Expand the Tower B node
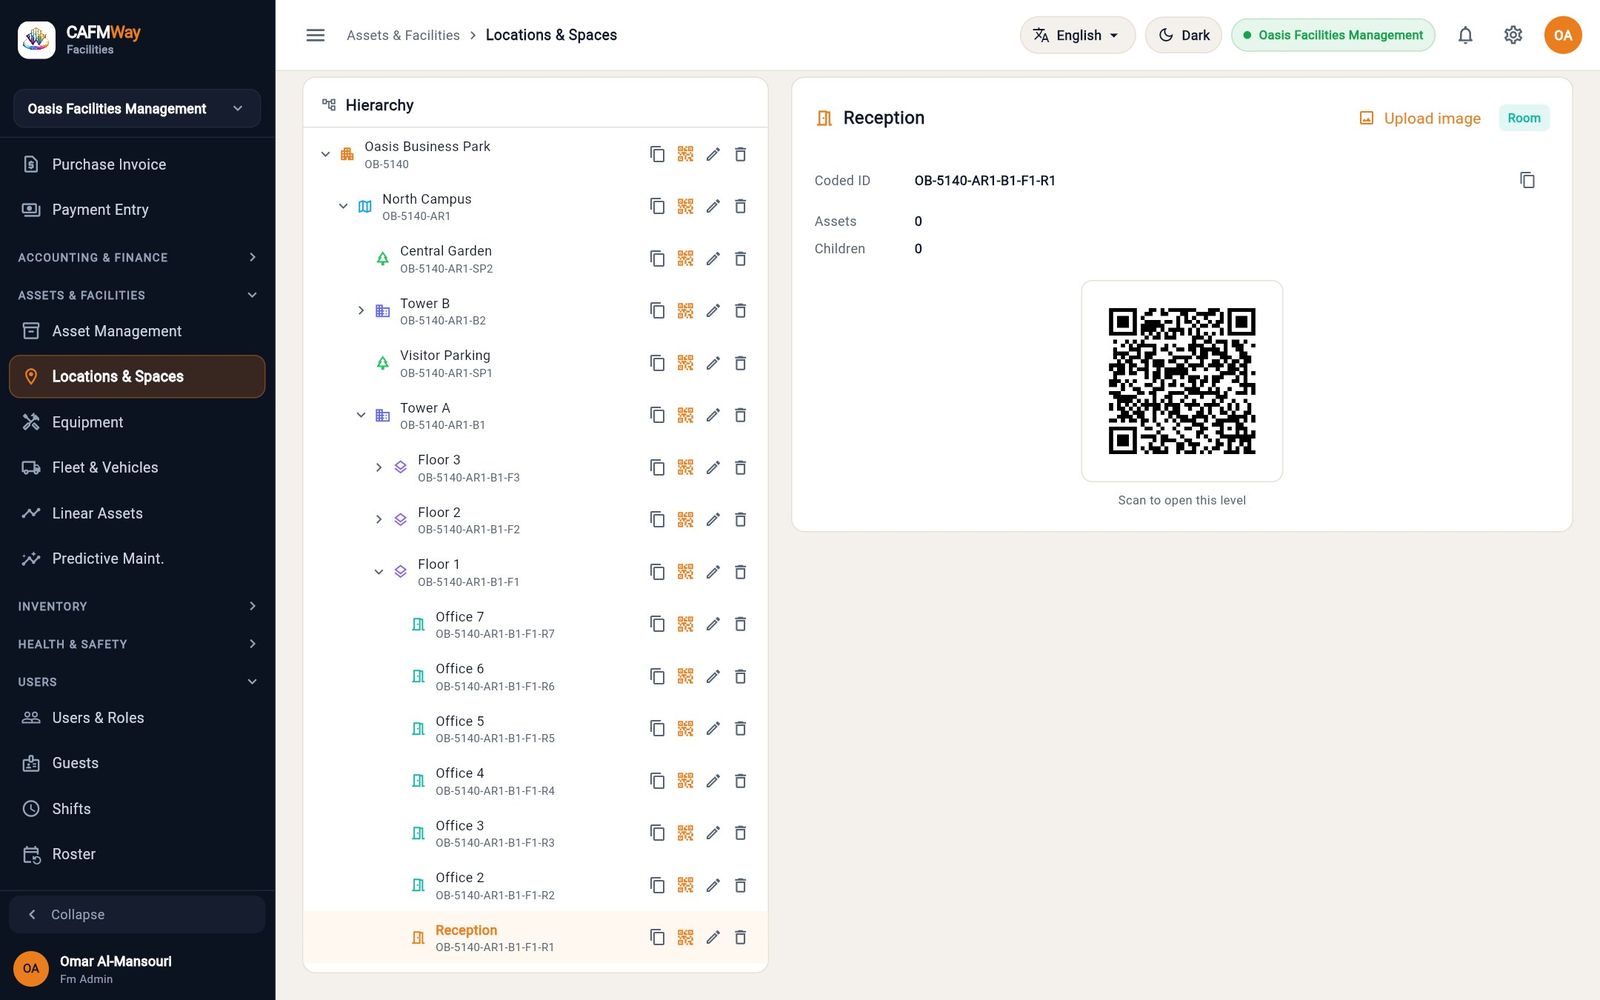1600x1000 pixels. (361, 311)
